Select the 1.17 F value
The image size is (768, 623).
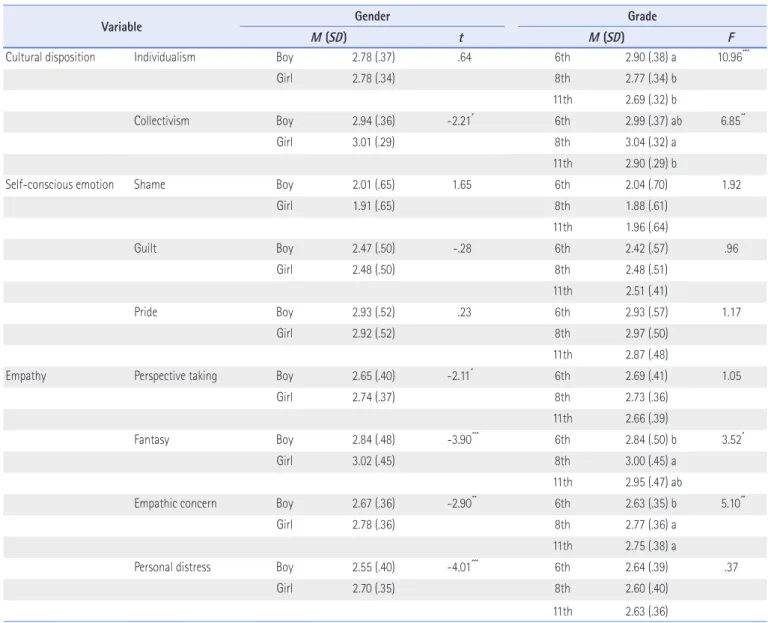731,312
